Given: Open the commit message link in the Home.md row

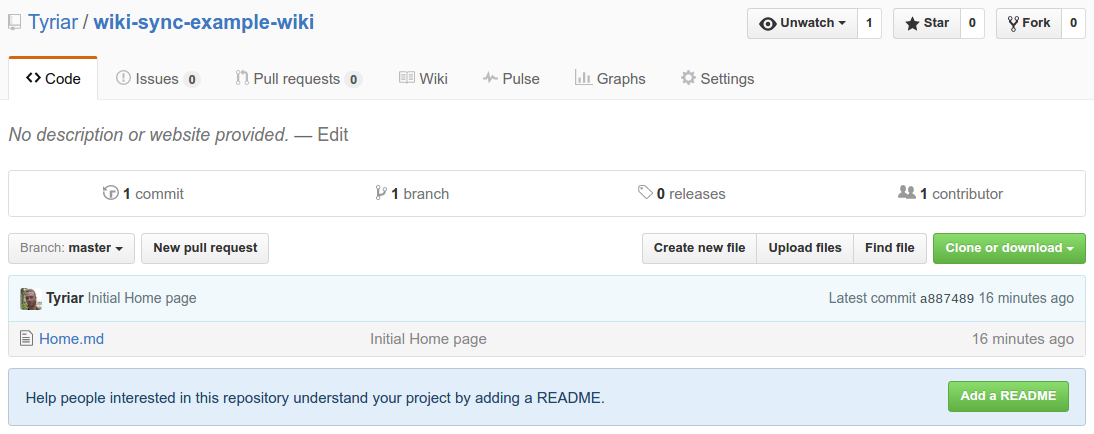Looking at the screenshot, I should [x=428, y=339].
